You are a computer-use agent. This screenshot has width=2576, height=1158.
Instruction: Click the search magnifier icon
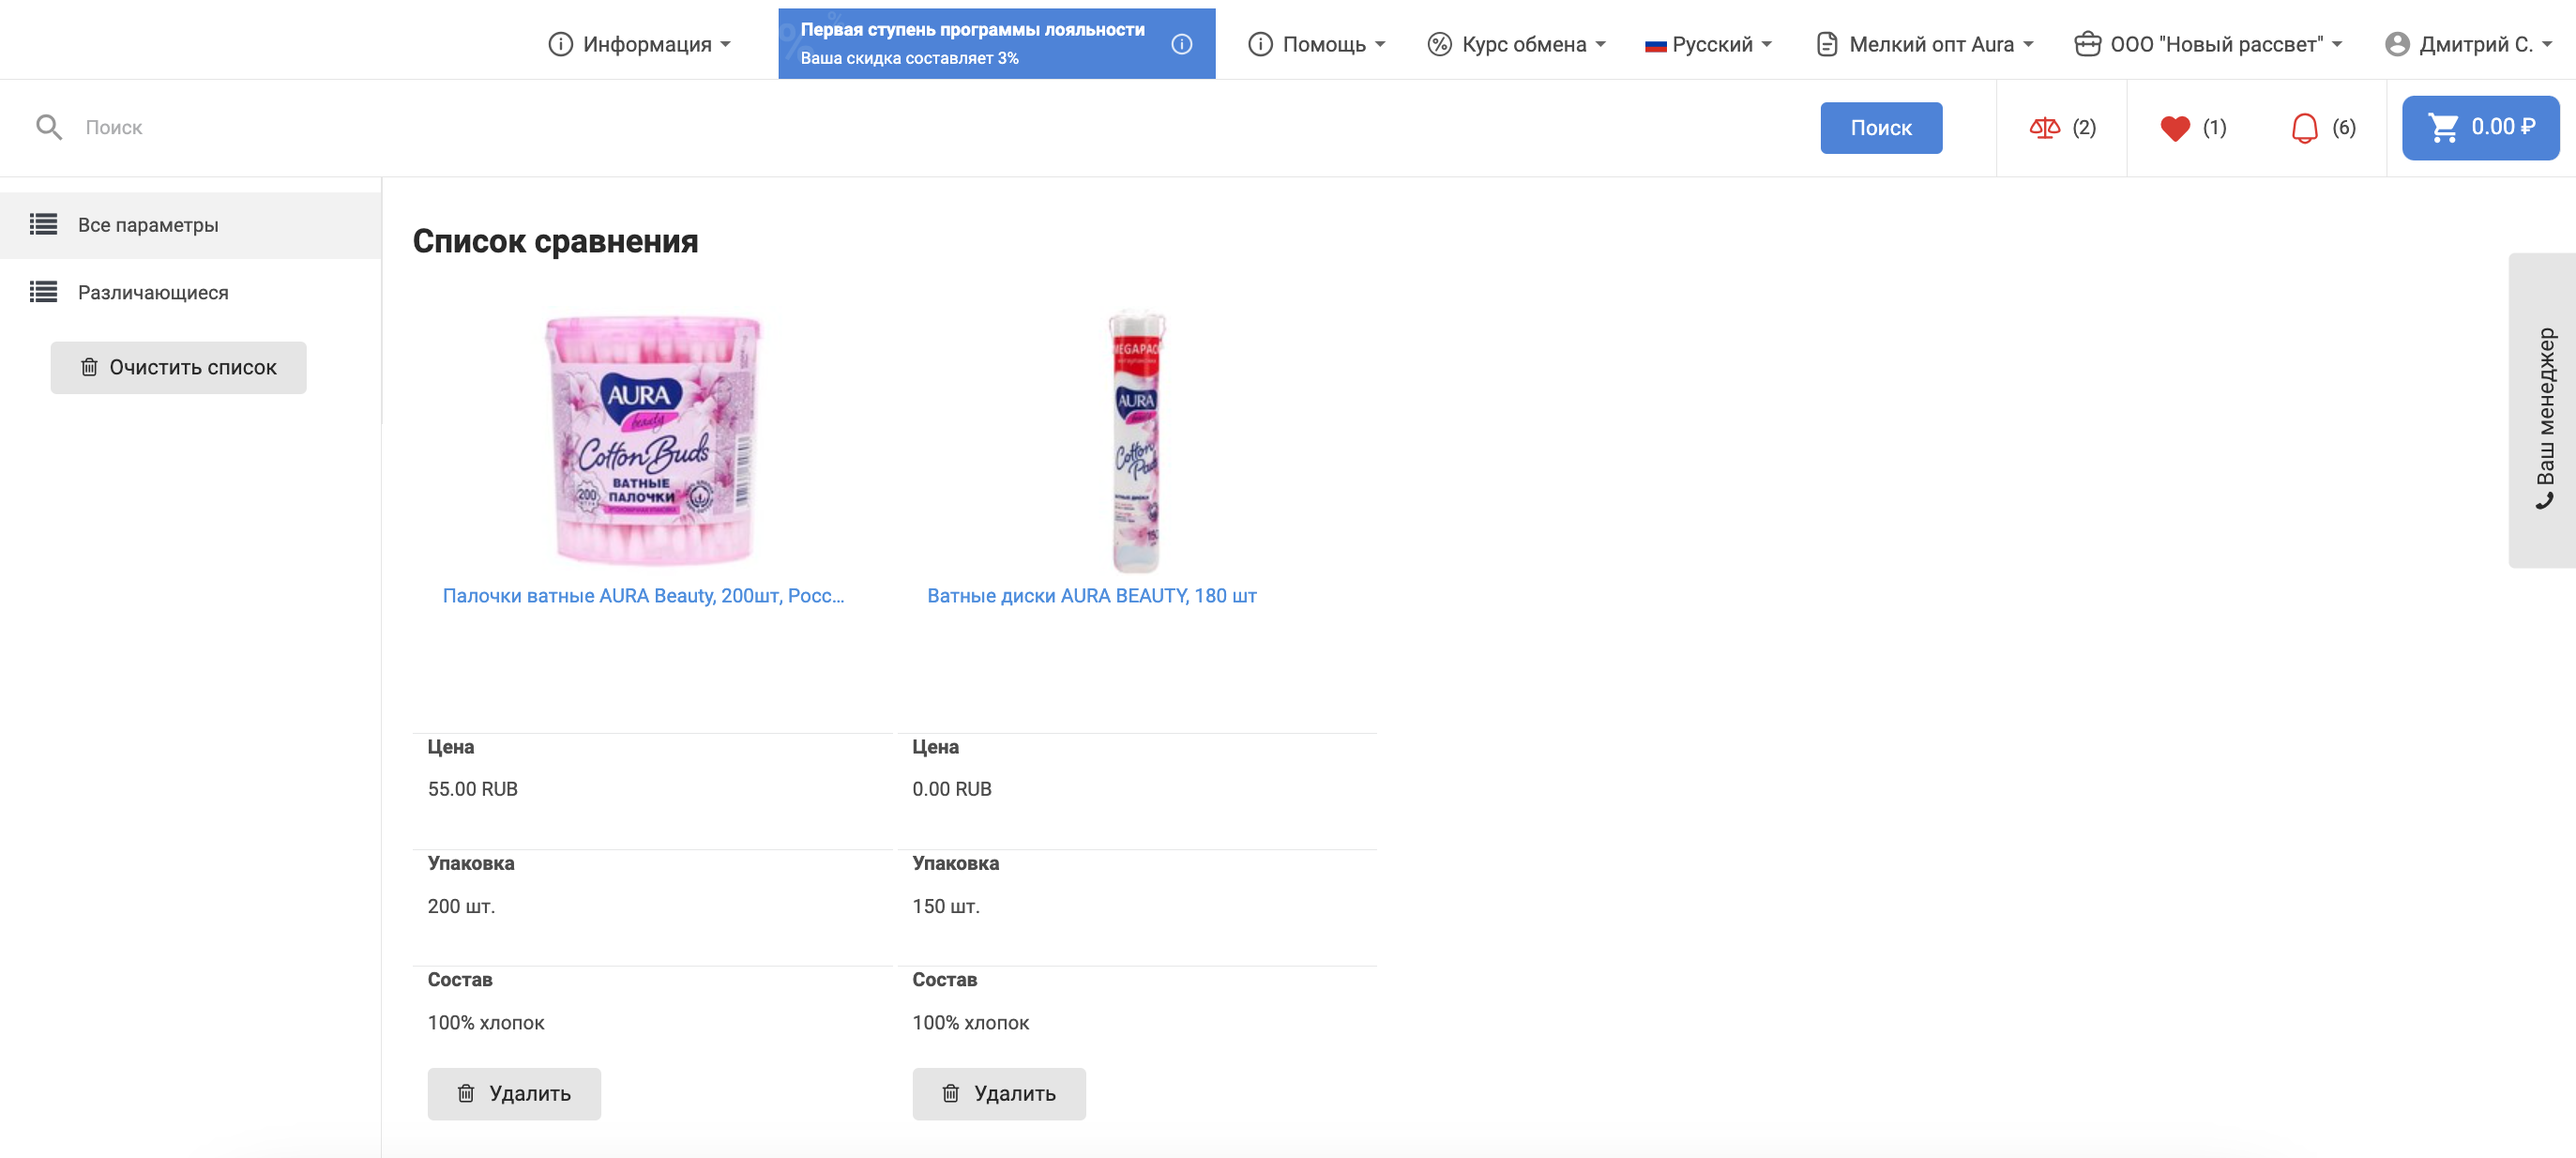point(49,127)
